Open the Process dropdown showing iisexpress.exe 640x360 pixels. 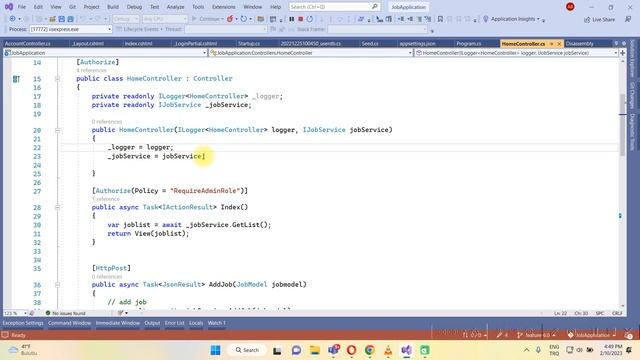click(70, 29)
